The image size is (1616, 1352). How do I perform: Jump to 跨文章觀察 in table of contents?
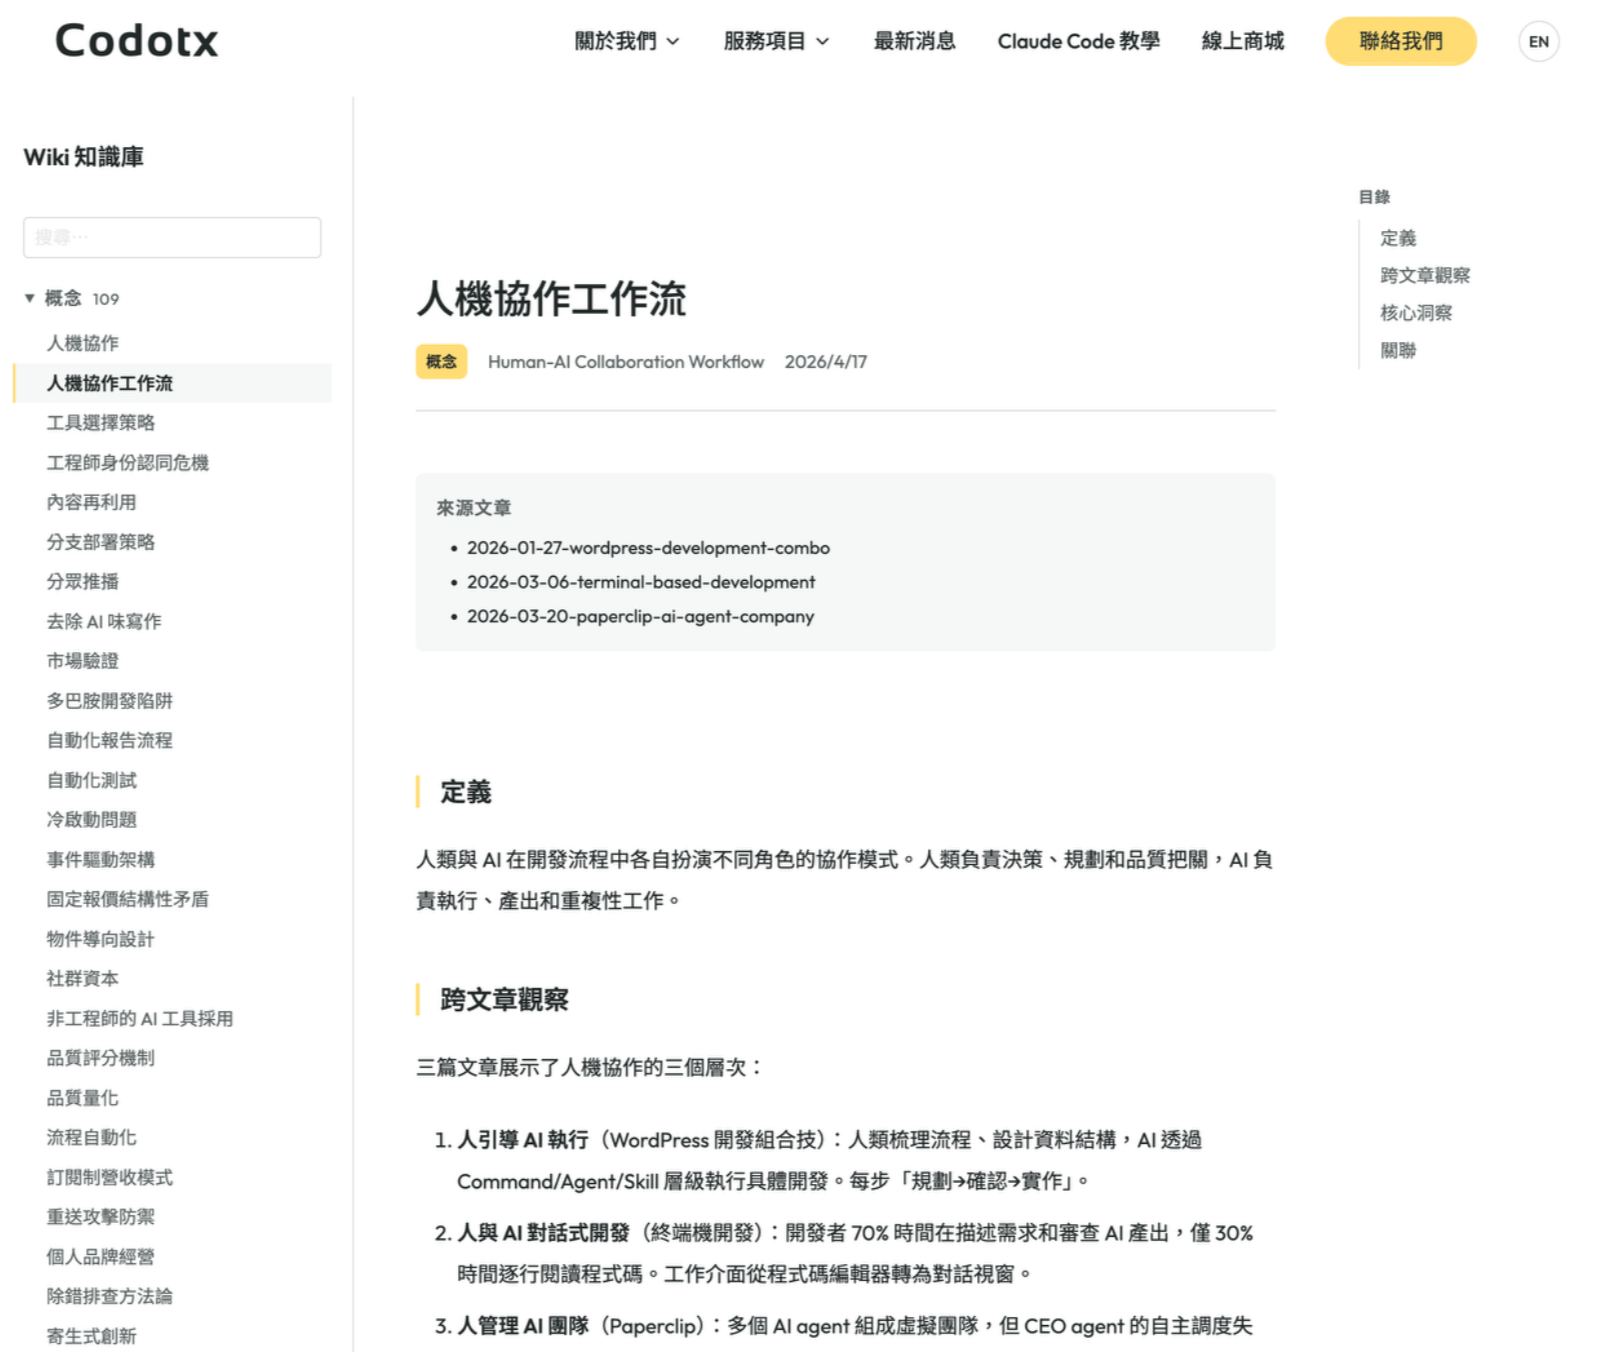click(1425, 275)
